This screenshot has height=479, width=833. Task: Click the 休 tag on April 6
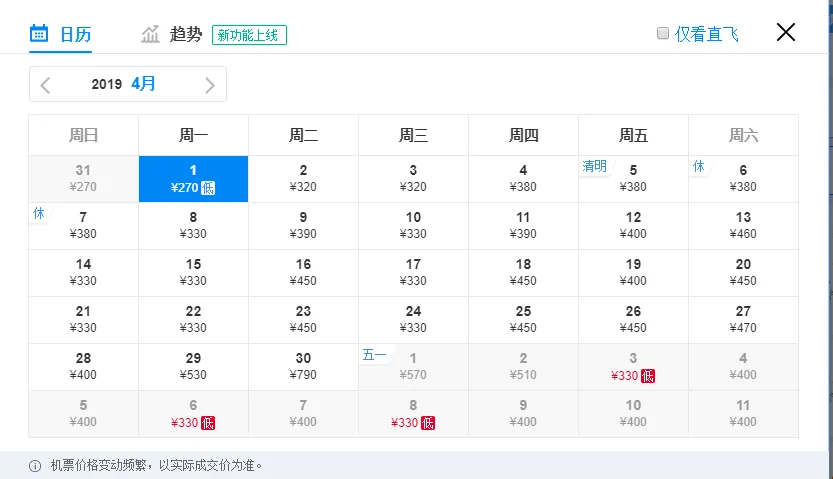[x=699, y=166]
